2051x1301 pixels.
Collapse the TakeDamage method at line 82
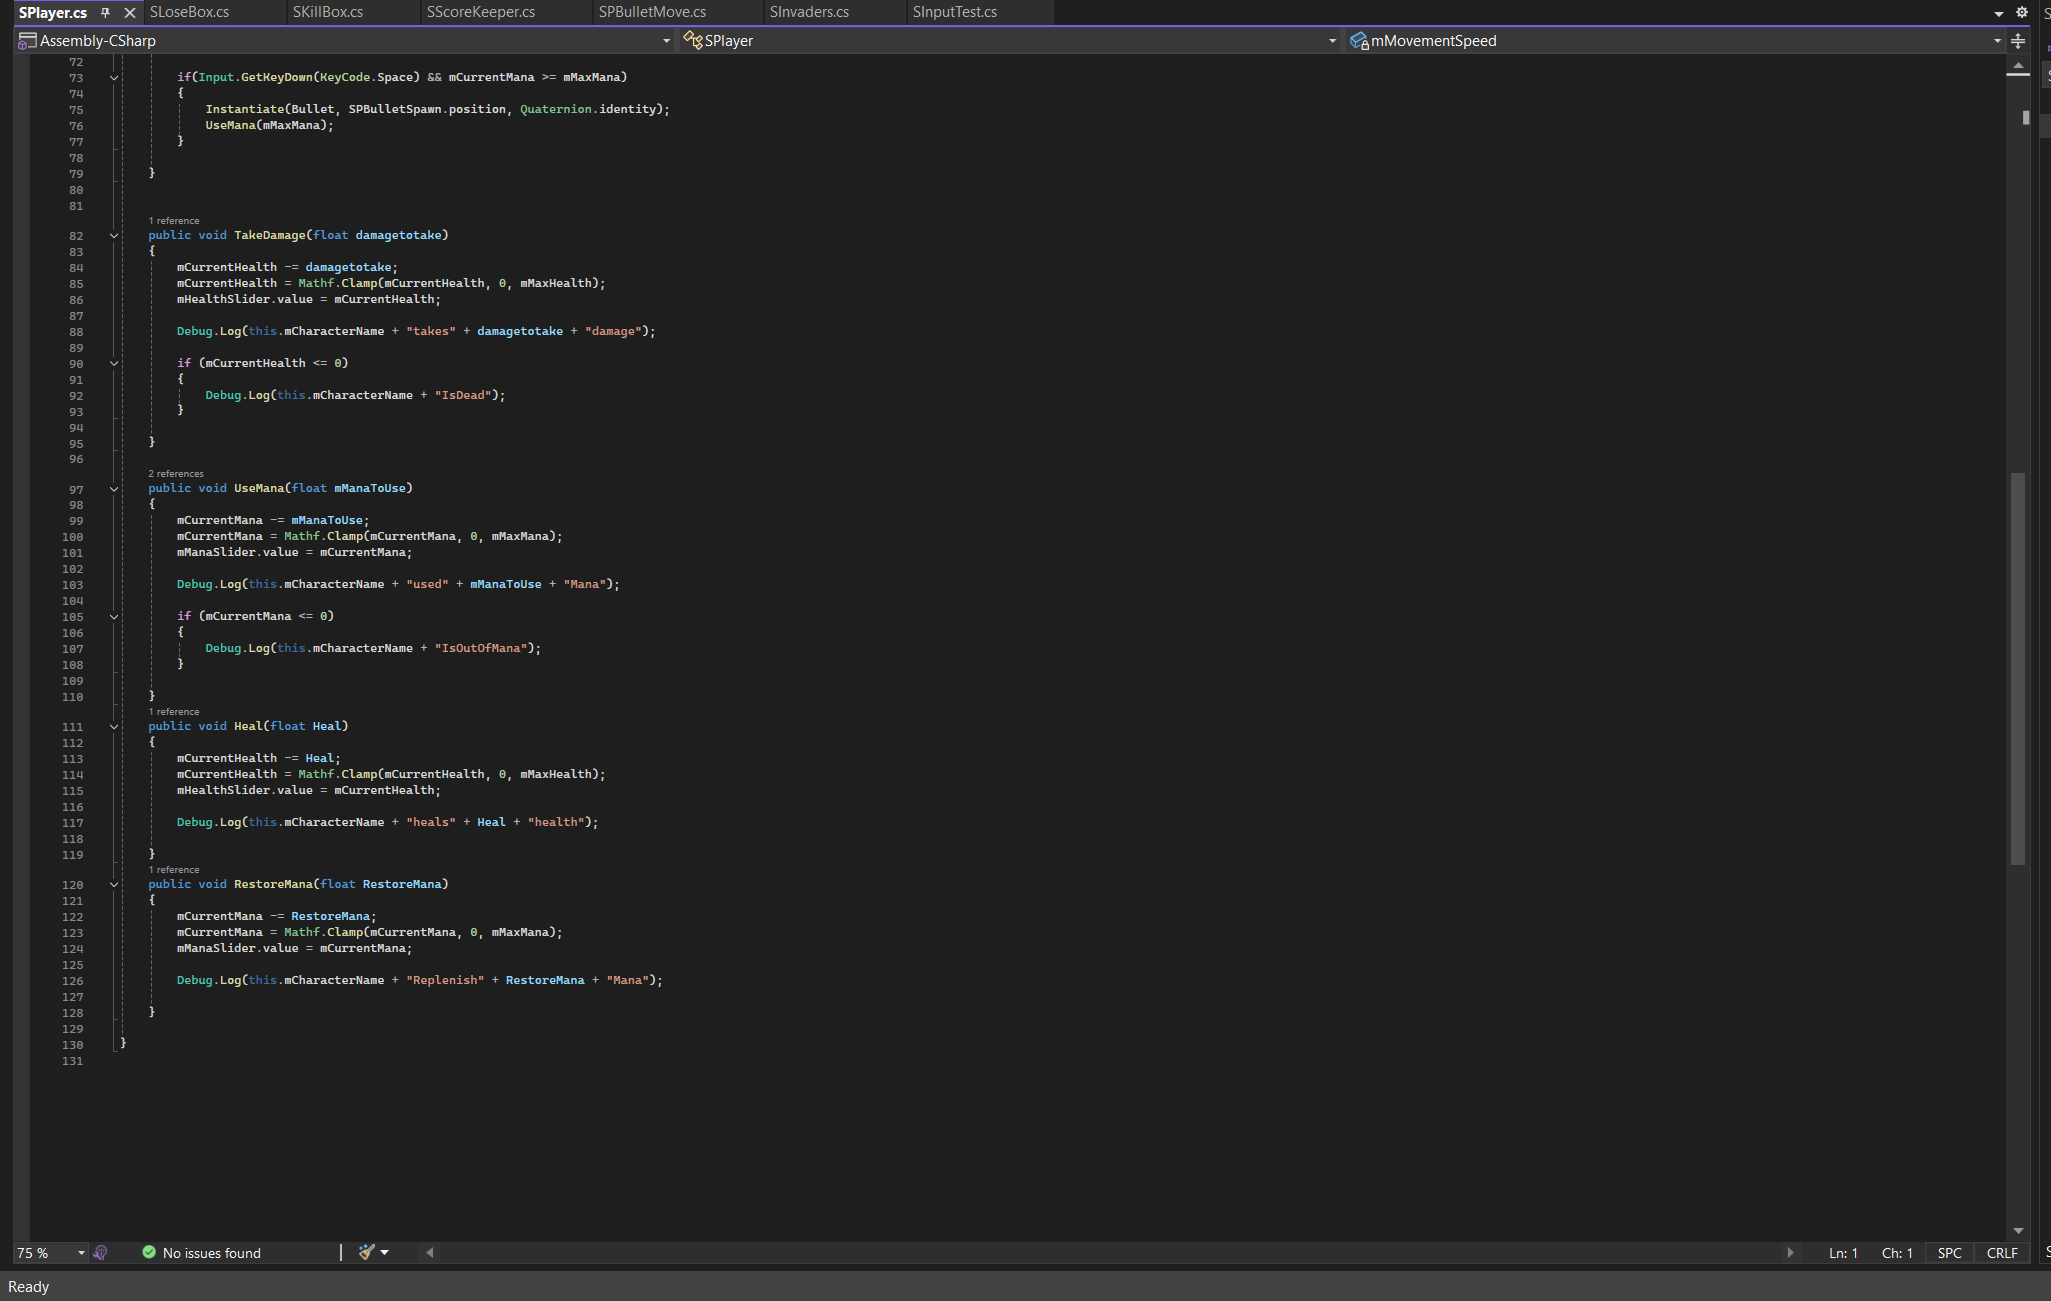point(114,236)
